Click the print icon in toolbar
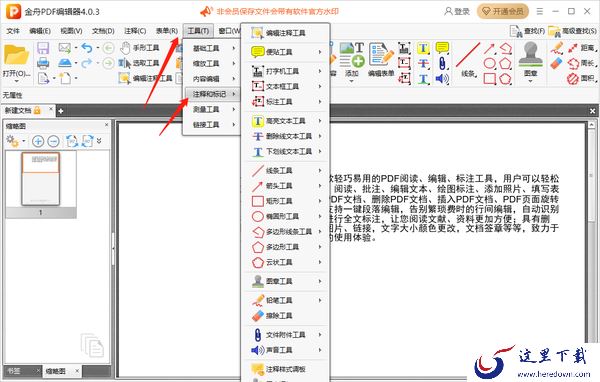Viewport: 600px width, 382px height. pos(43,63)
